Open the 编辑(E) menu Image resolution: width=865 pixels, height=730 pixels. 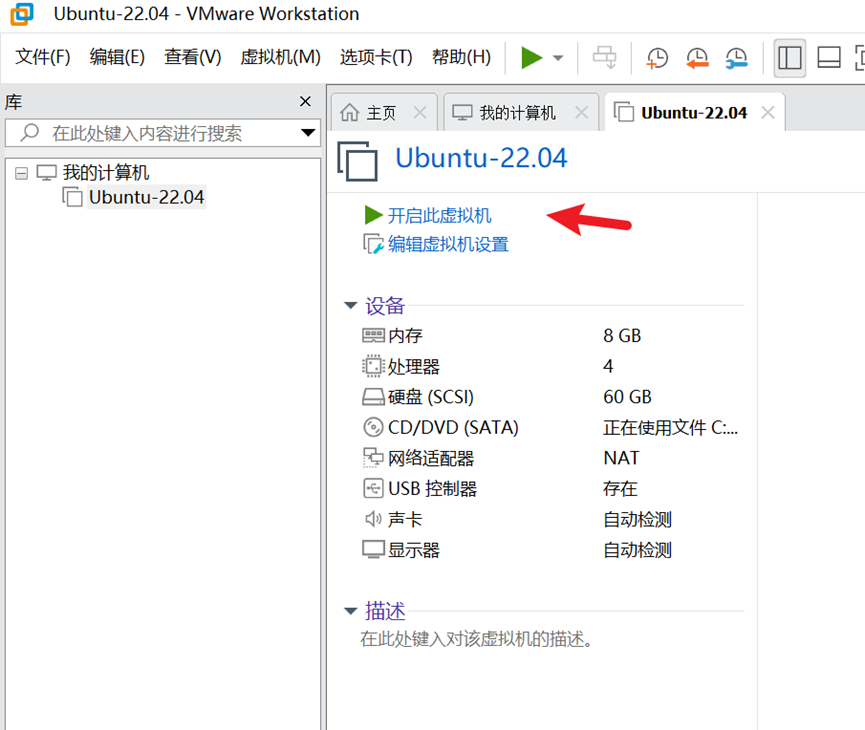(x=117, y=57)
